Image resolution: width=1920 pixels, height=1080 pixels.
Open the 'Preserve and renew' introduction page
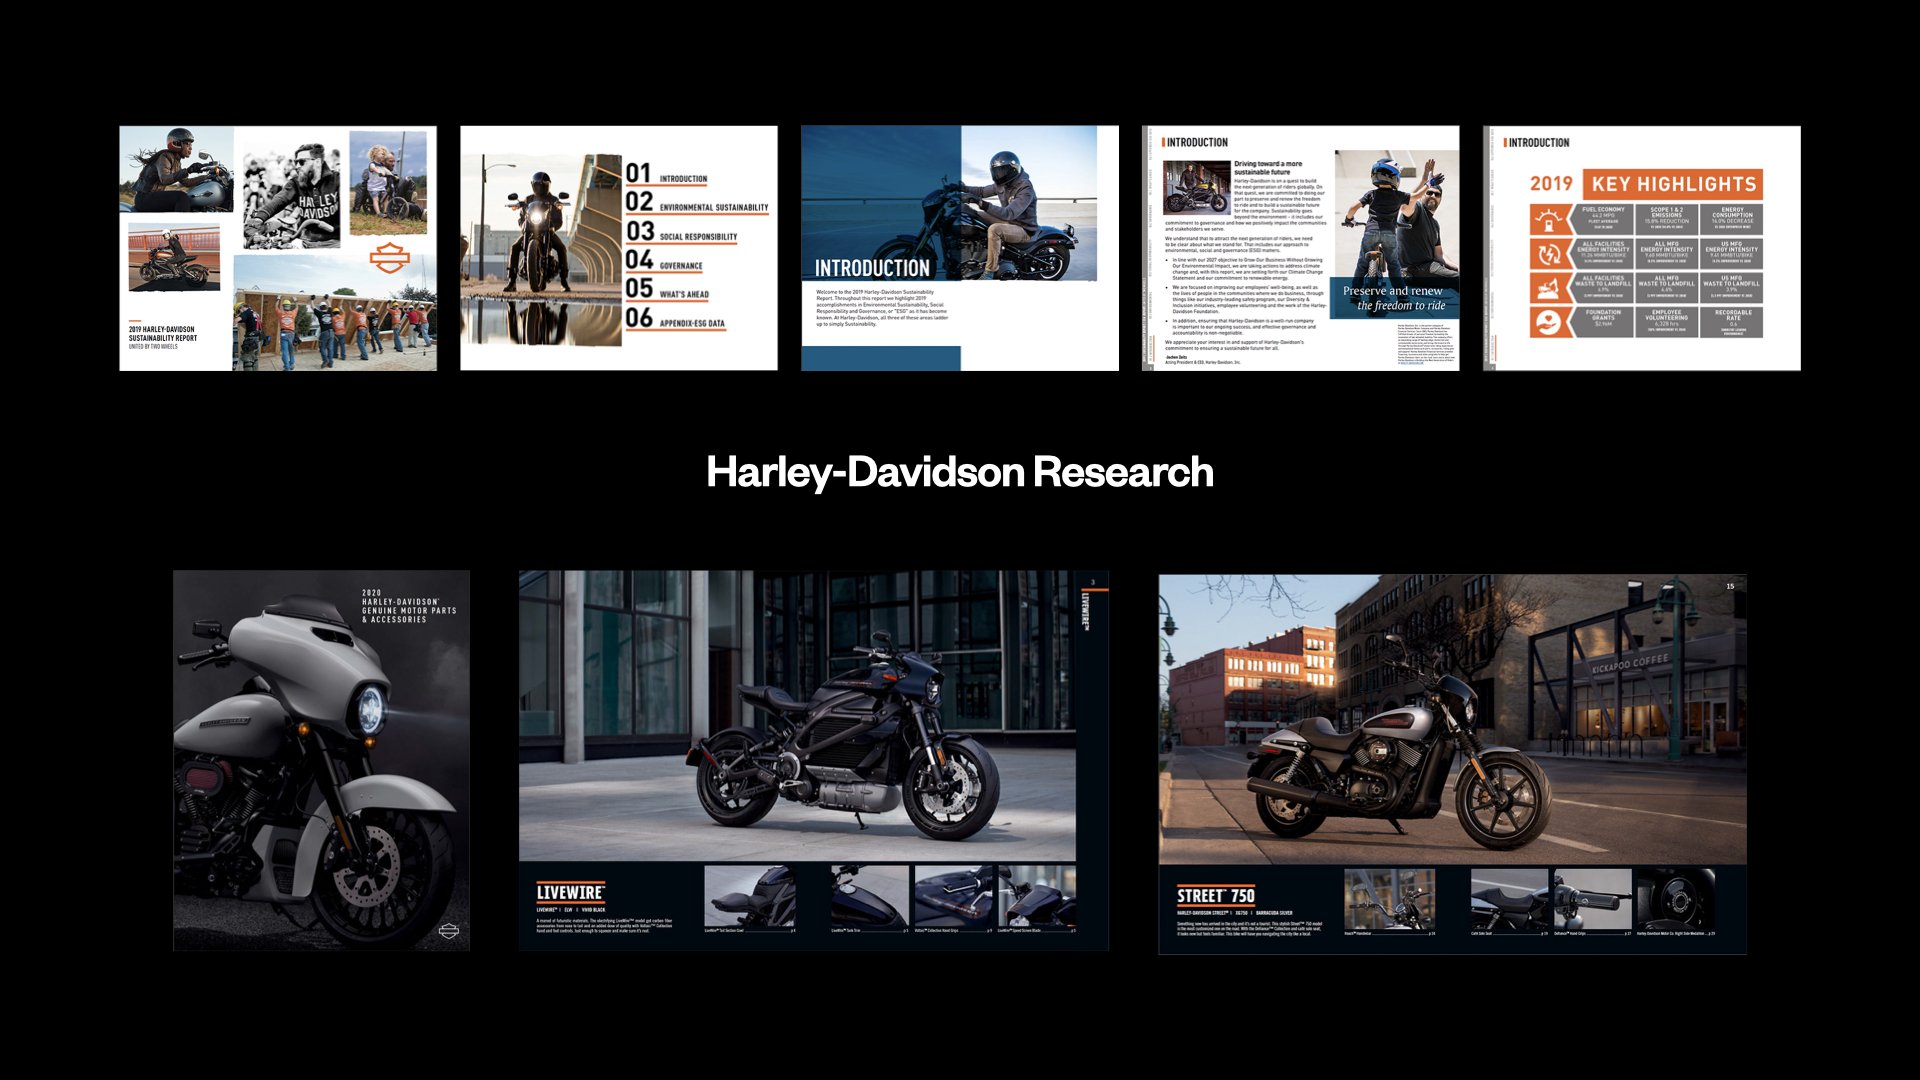coord(1301,248)
